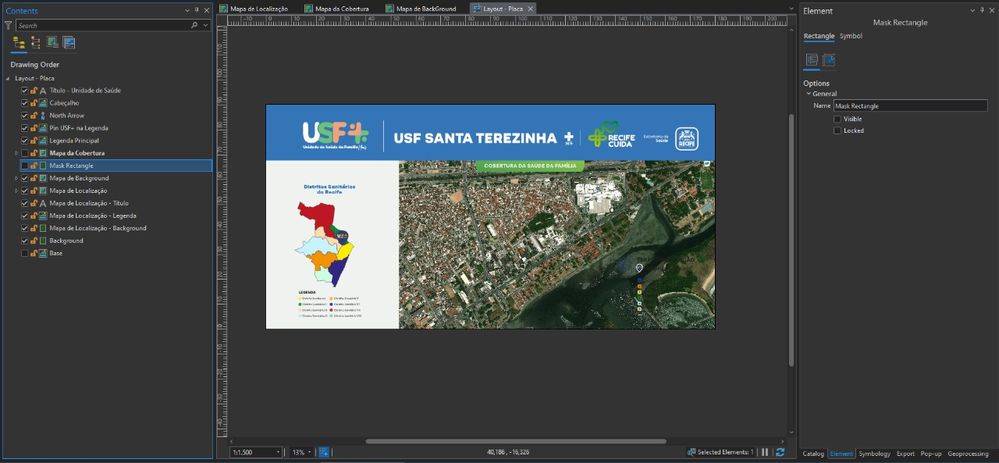Open the Options icon in Element pane
The height and width of the screenshot is (463, 999).
point(812,61)
